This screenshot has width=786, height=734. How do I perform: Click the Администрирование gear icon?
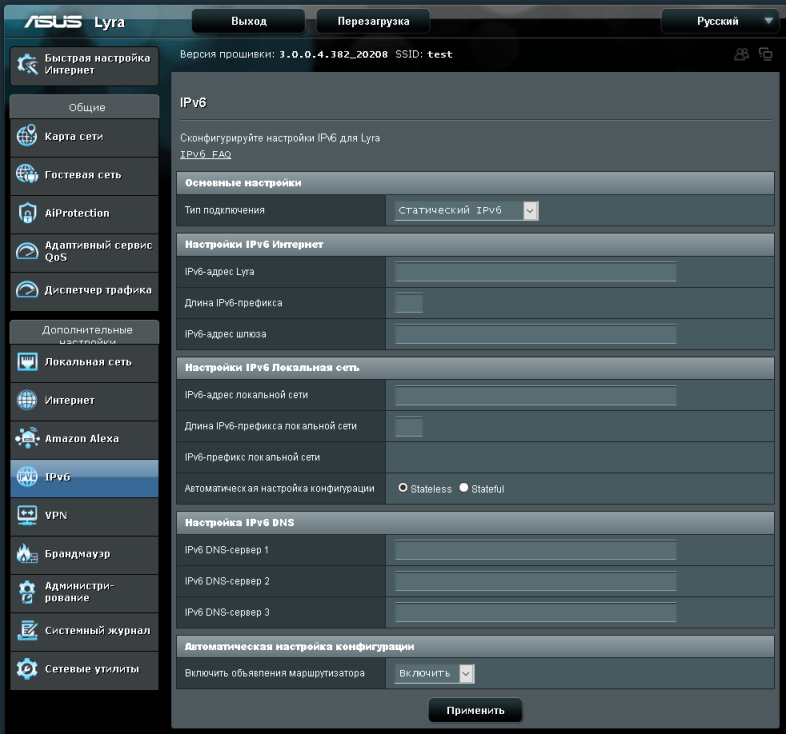click(27, 592)
